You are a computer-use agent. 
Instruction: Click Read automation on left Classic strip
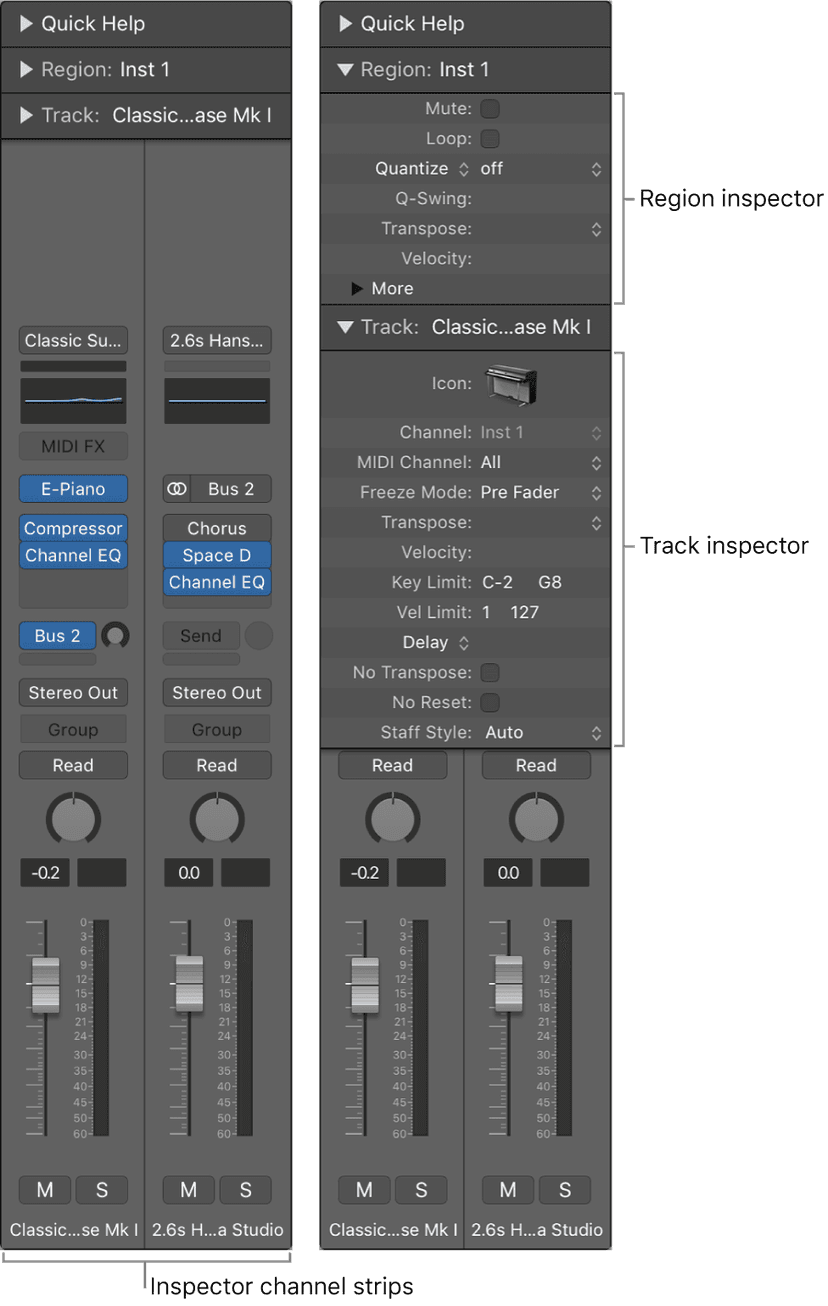(73, 765)
